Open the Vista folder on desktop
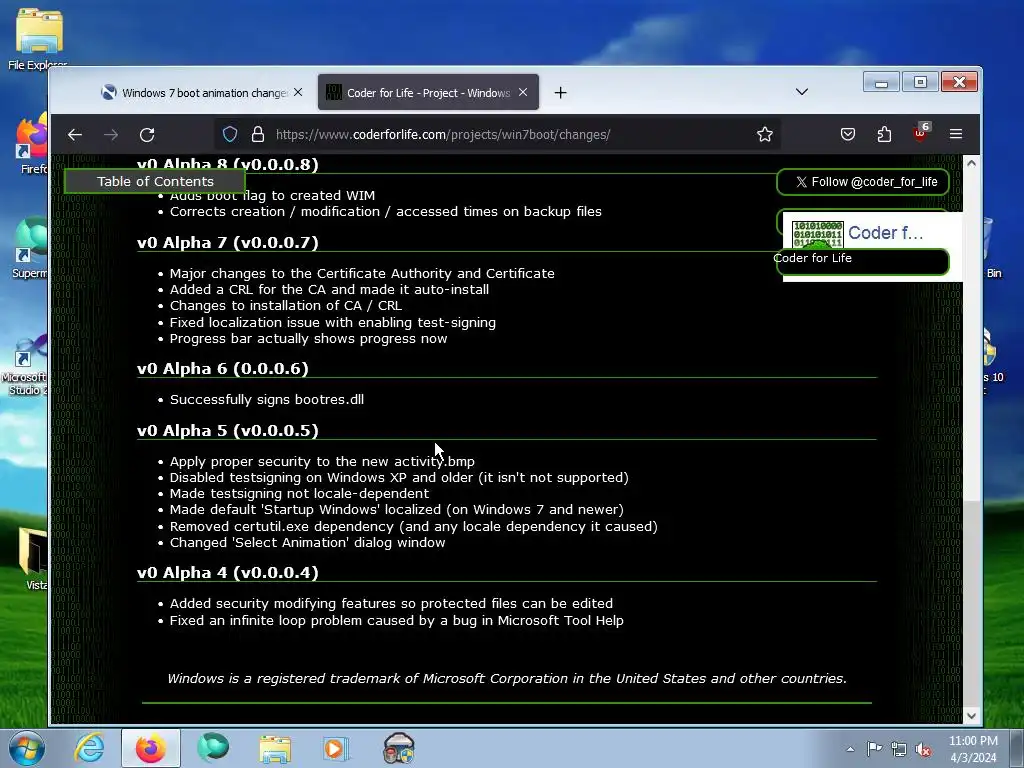 click(x=34, y=559)
